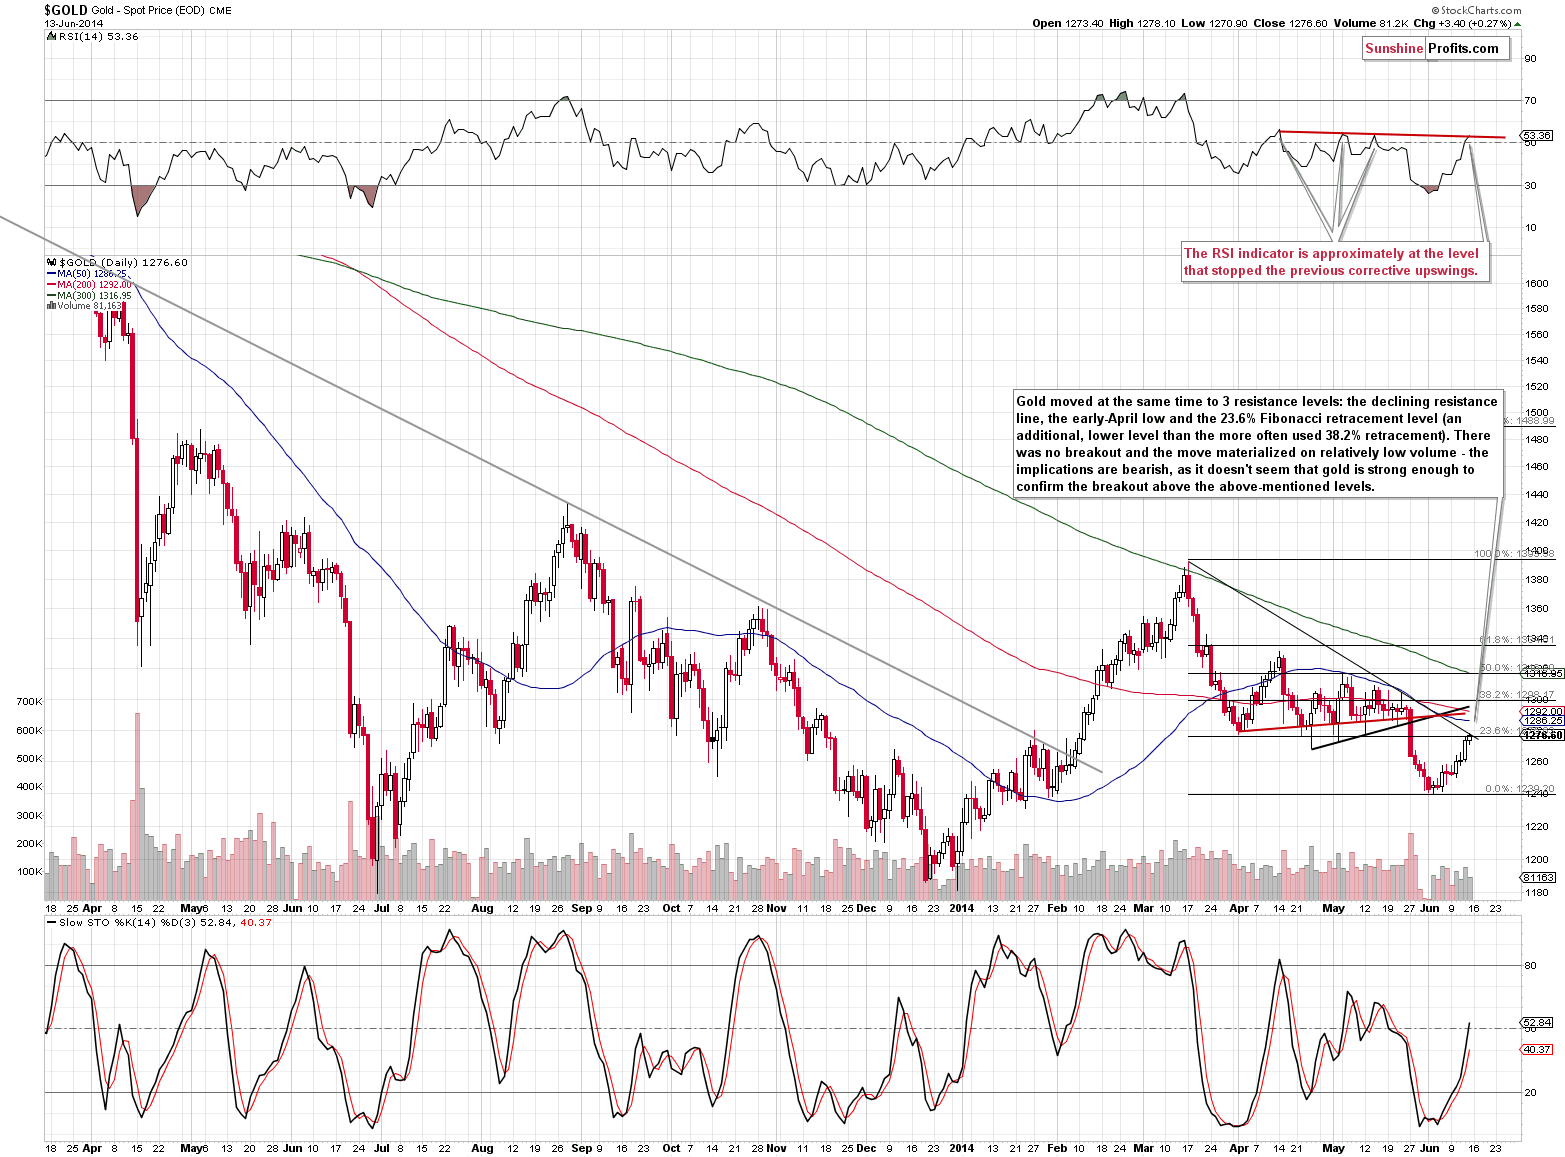The width and height of the screenshot is (1565, 1157).
Task: Click the 61.8% Fibonacci retracement label
Action: (x=1516, y=640)
